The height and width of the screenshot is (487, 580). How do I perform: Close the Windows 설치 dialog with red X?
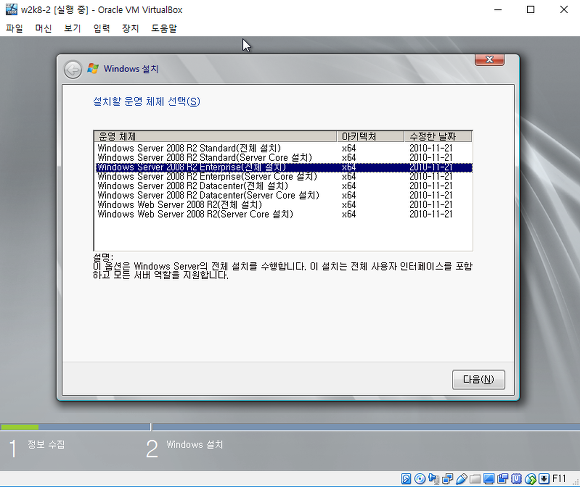[489, 60]
